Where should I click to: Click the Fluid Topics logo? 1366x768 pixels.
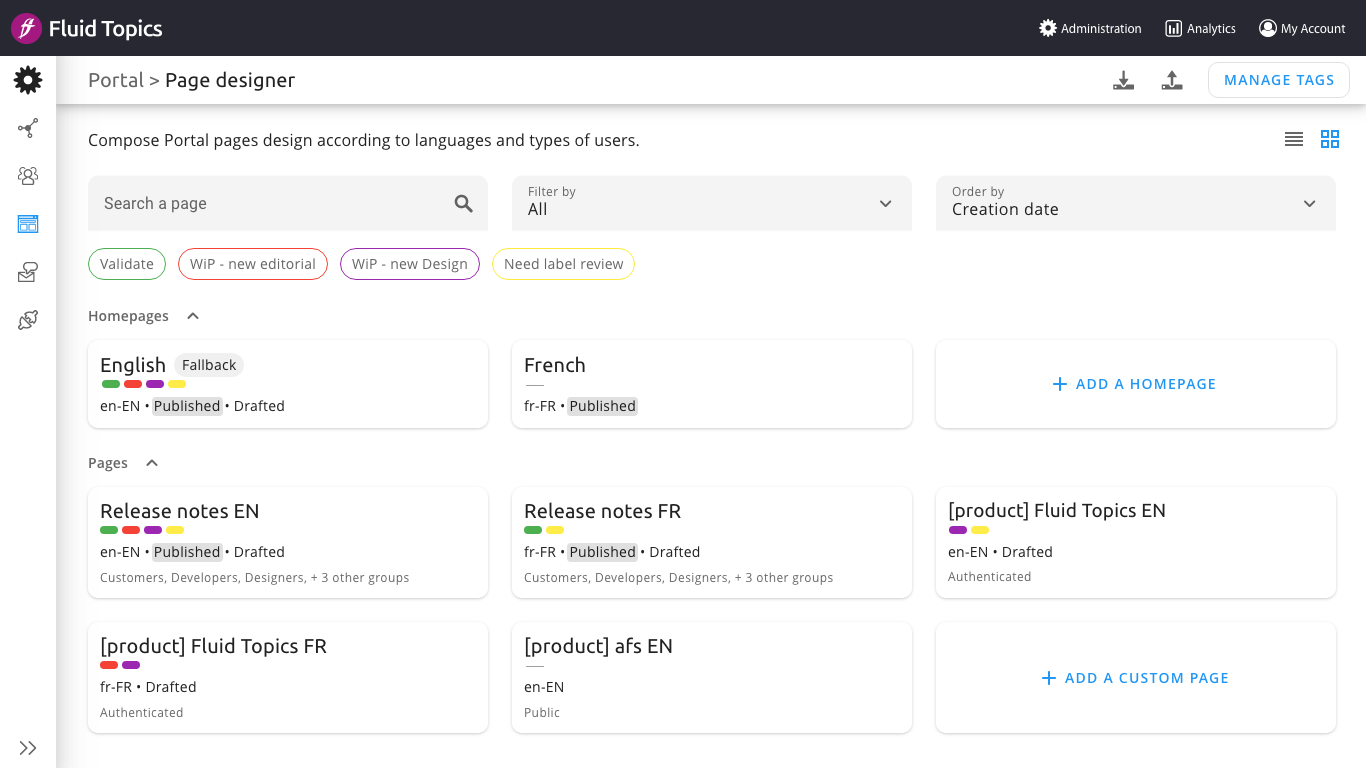click(87, 28)
